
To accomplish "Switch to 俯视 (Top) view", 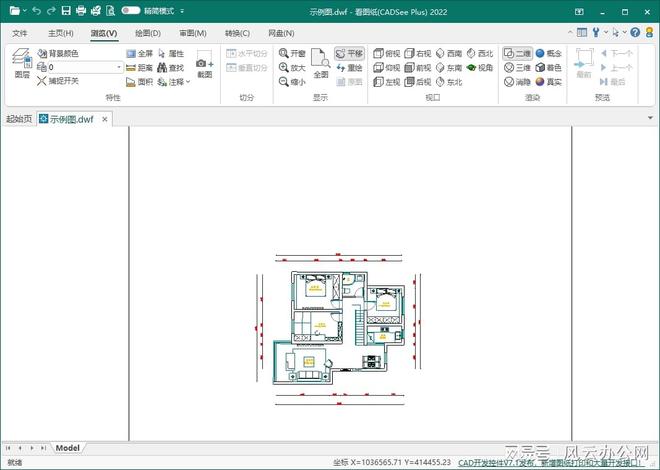I will [386, 54].
